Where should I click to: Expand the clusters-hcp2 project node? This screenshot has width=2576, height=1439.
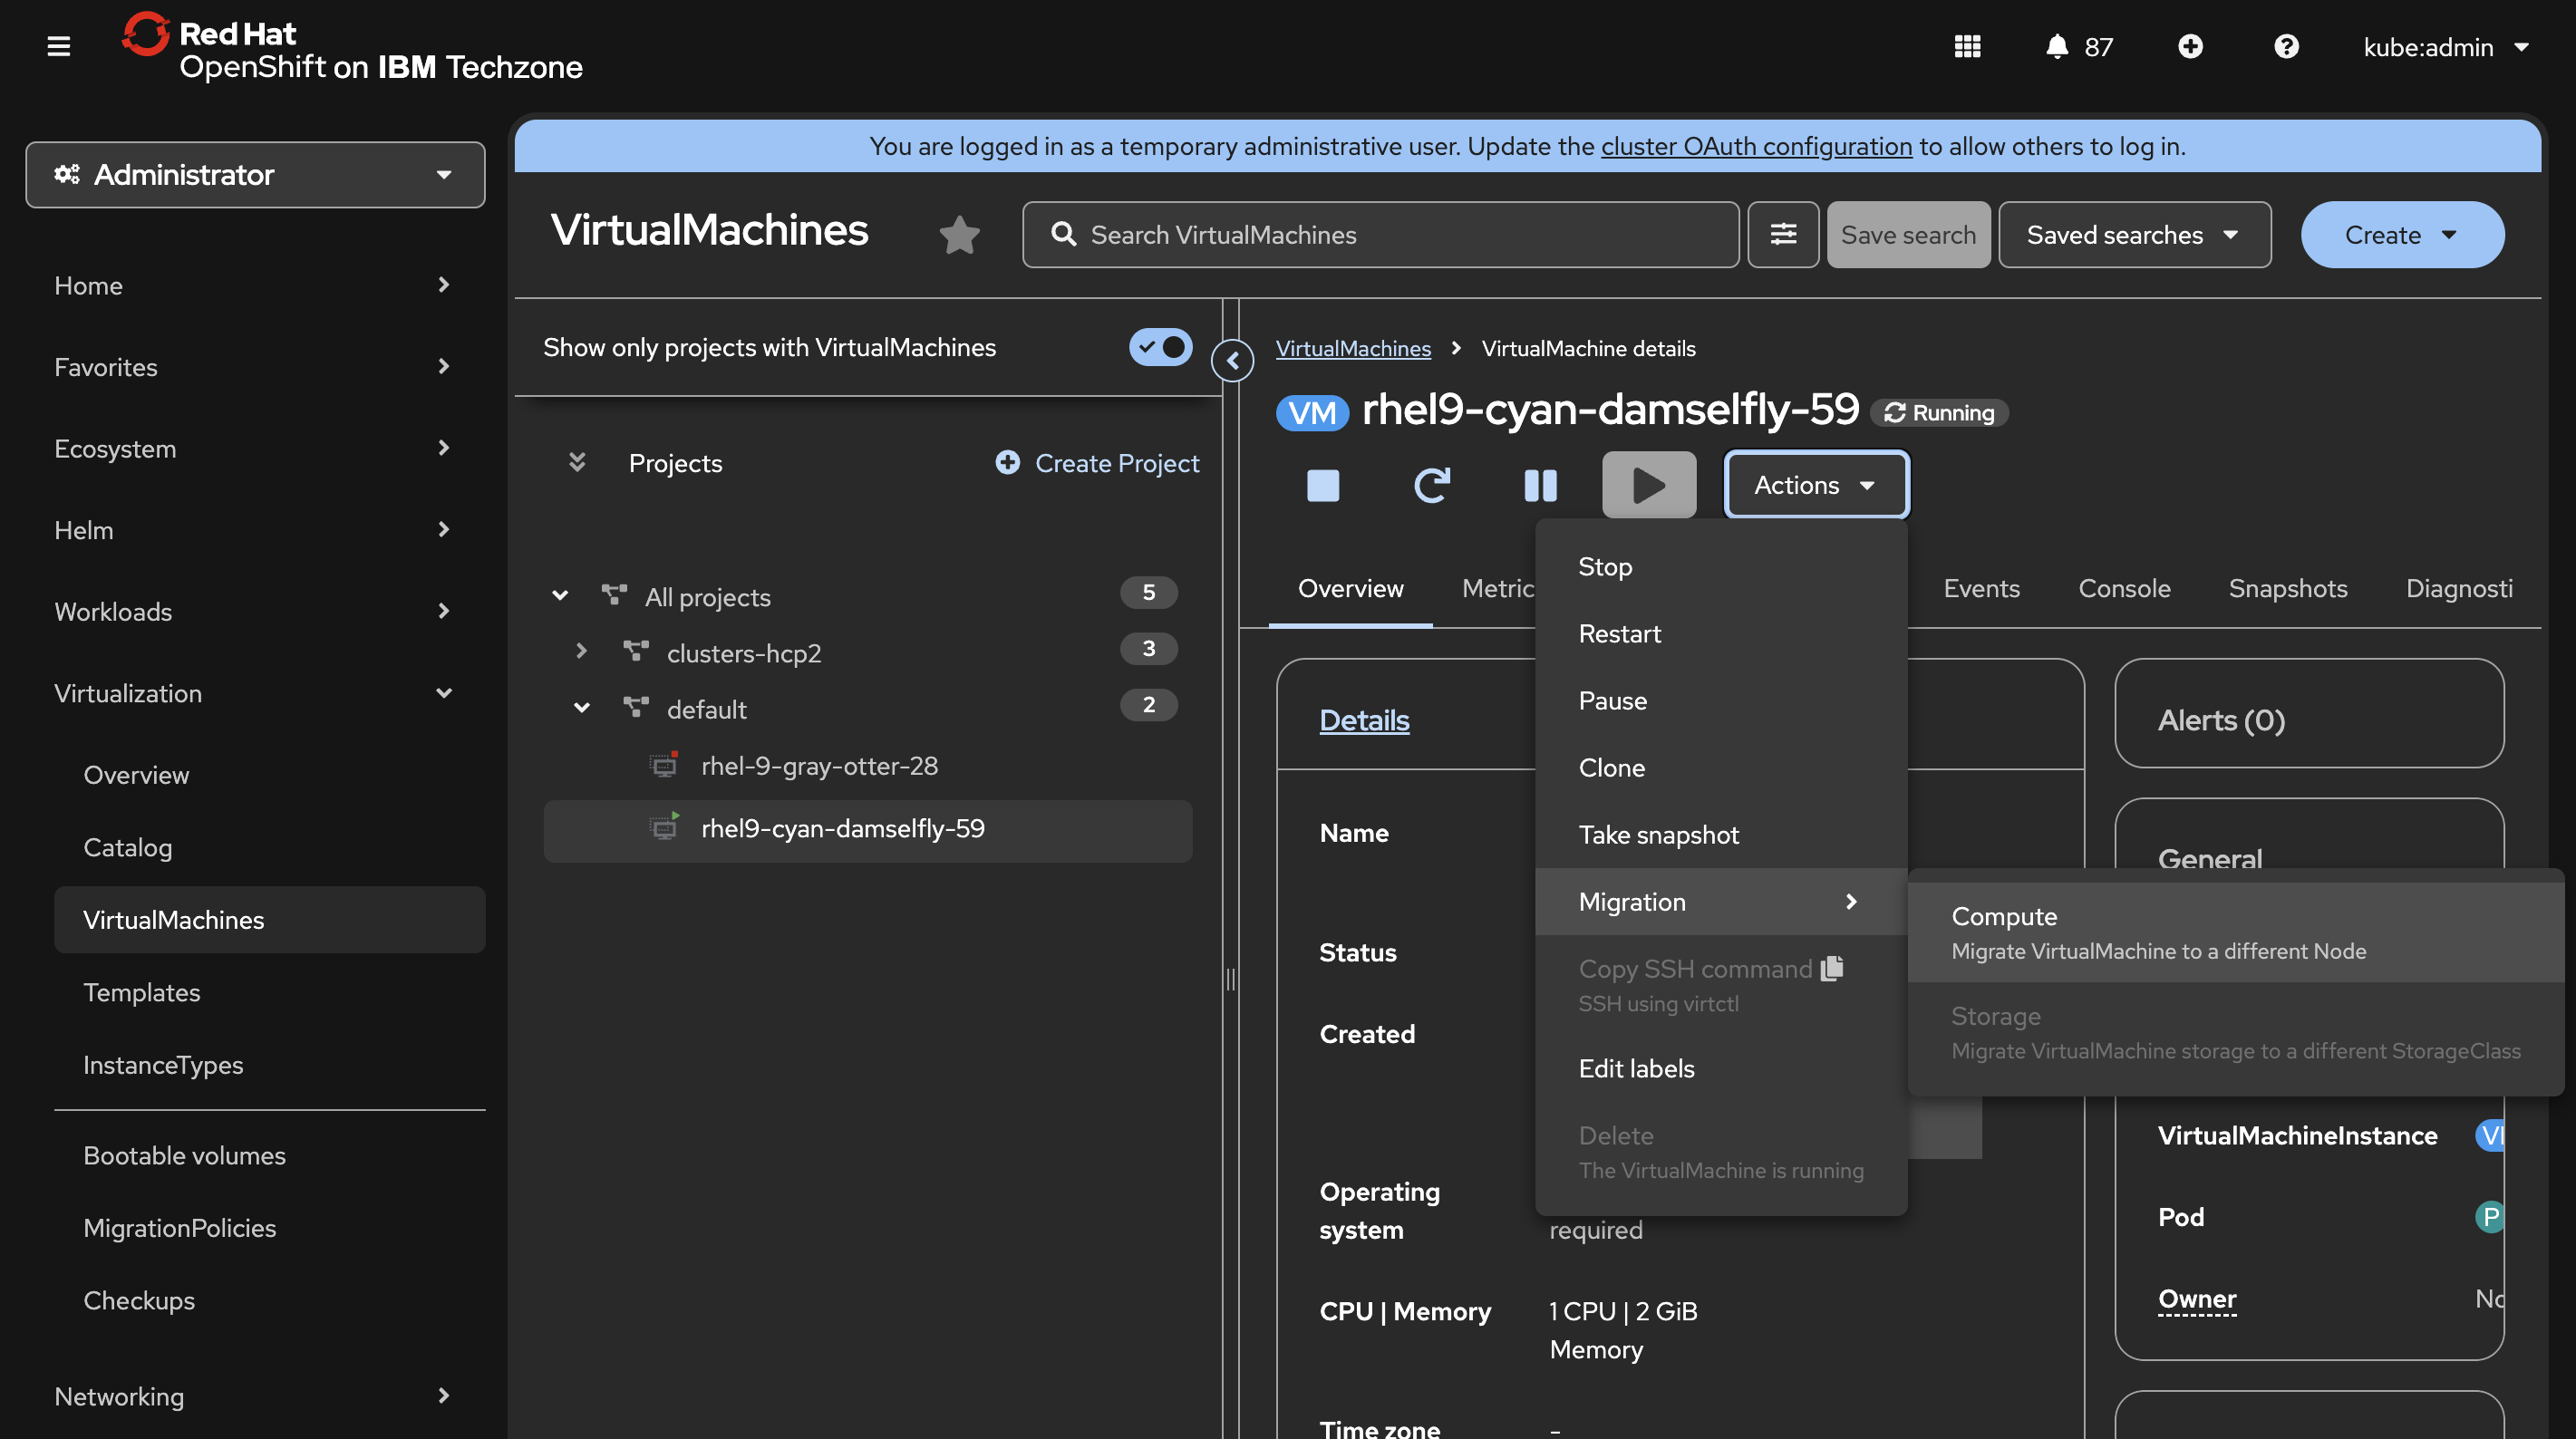[x=581, y=651]
